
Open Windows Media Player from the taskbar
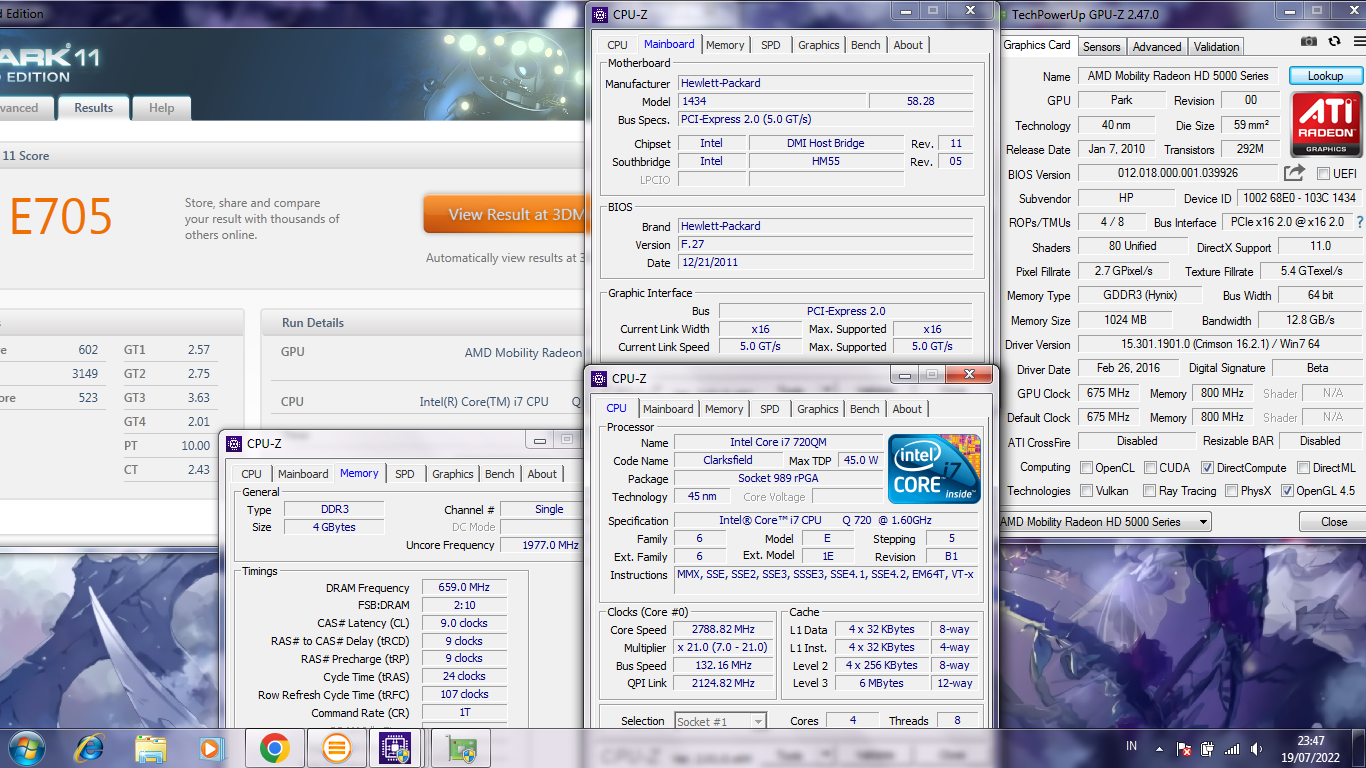(210, 748)
